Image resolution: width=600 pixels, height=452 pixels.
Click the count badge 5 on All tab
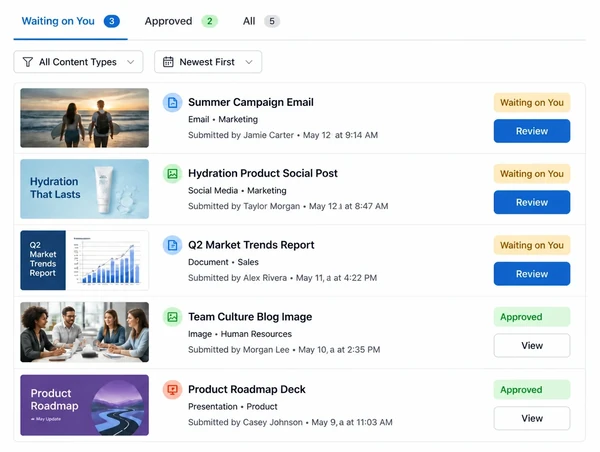pyautogui.click(x=272, y=21)
